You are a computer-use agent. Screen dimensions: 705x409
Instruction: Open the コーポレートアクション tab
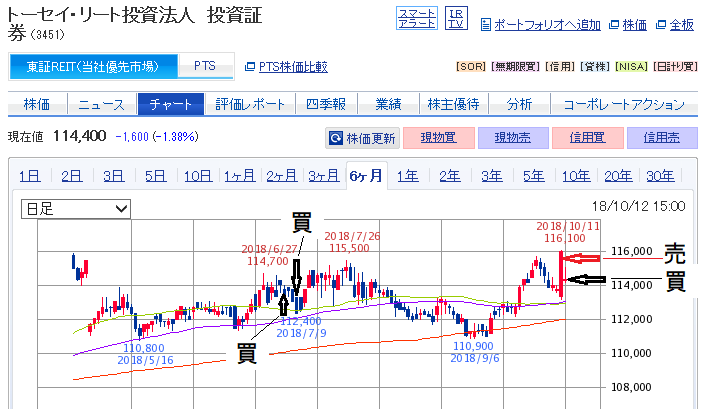tap(625, 104)
